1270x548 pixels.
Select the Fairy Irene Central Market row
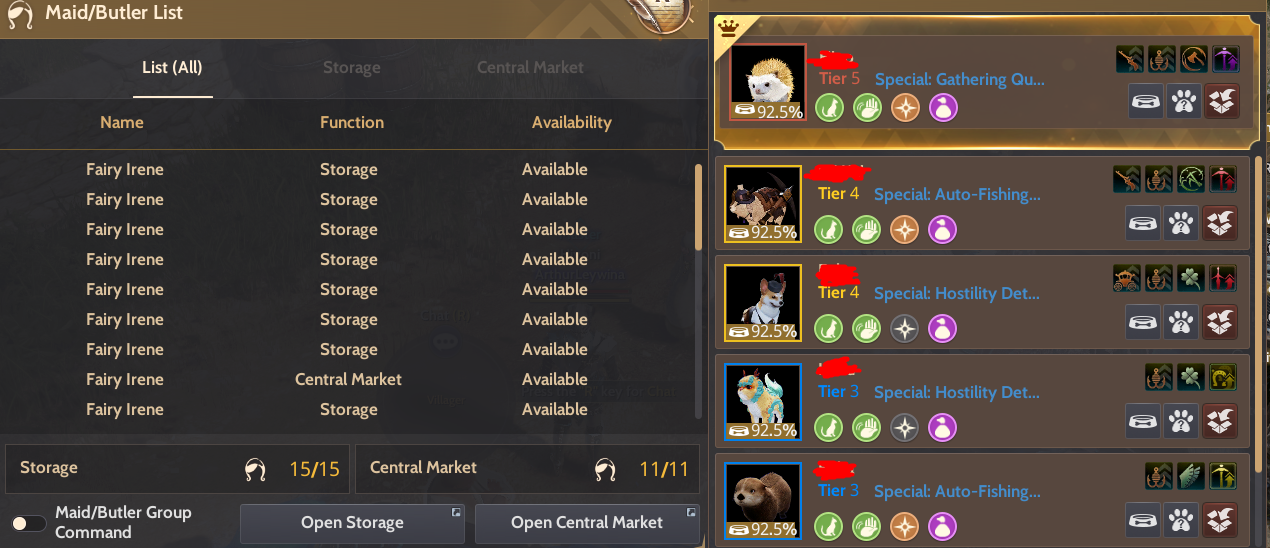[350, 380]
